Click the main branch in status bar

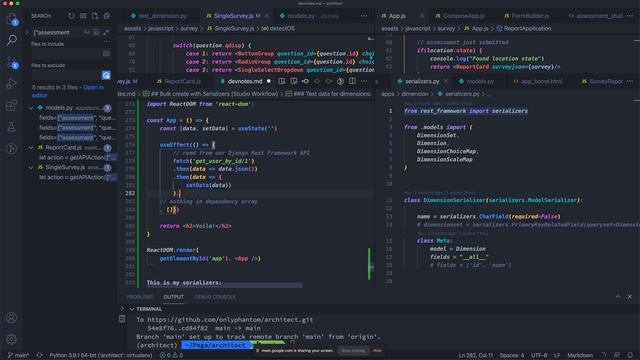coord(19,355)
